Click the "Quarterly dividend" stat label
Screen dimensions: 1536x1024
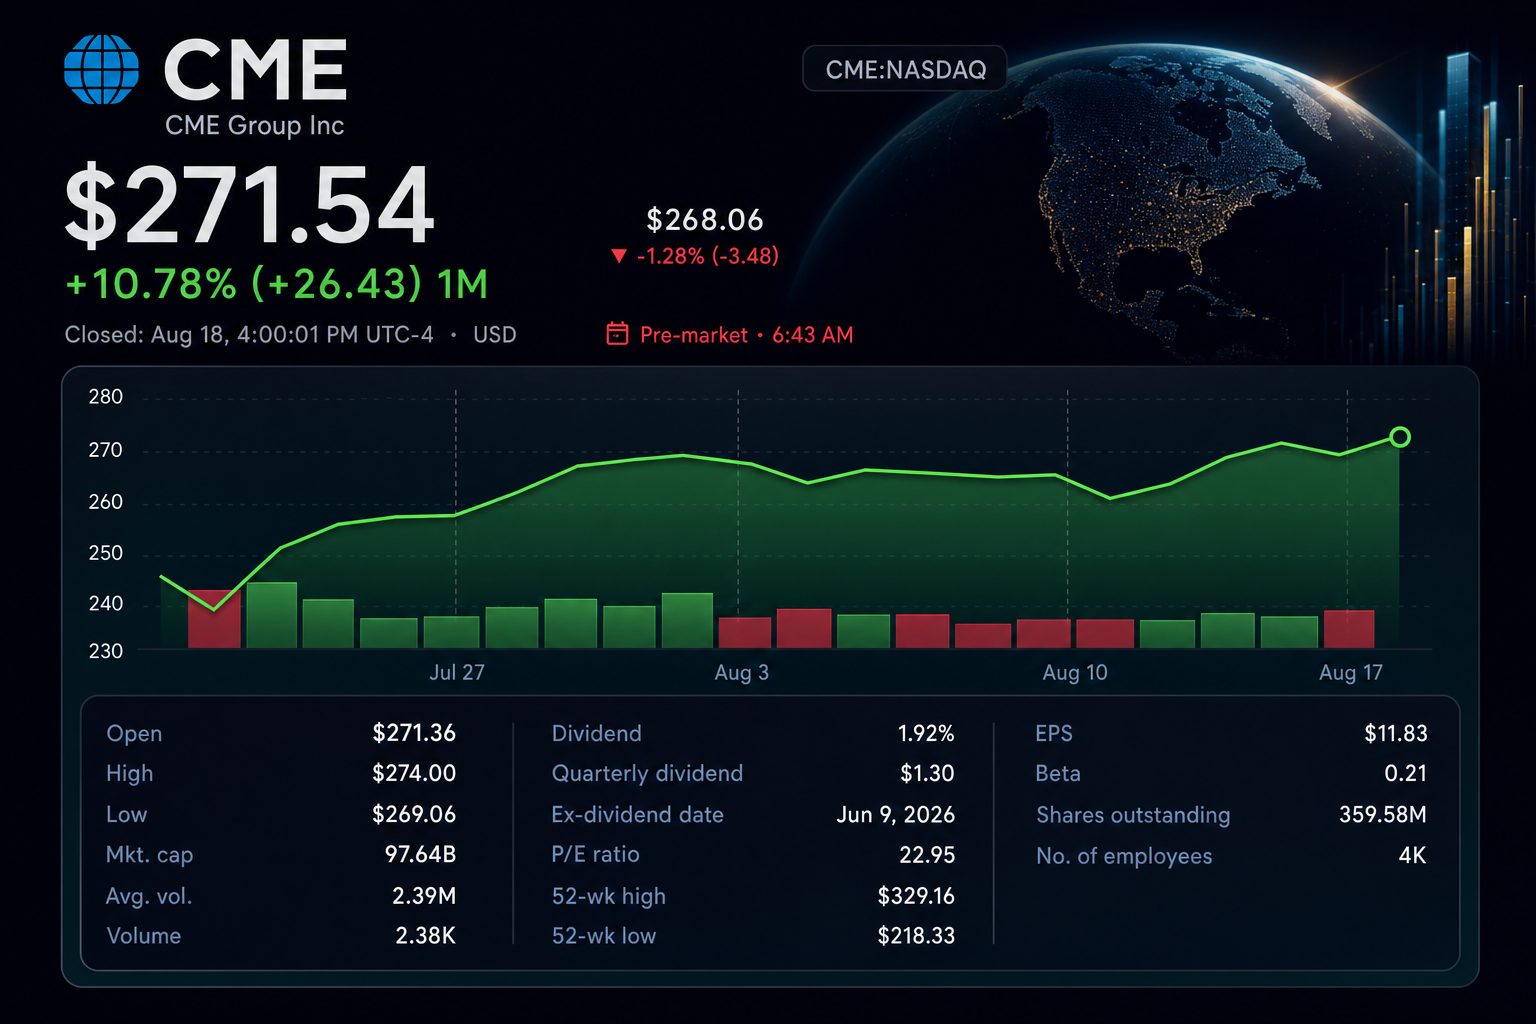(x=647, y=773)
